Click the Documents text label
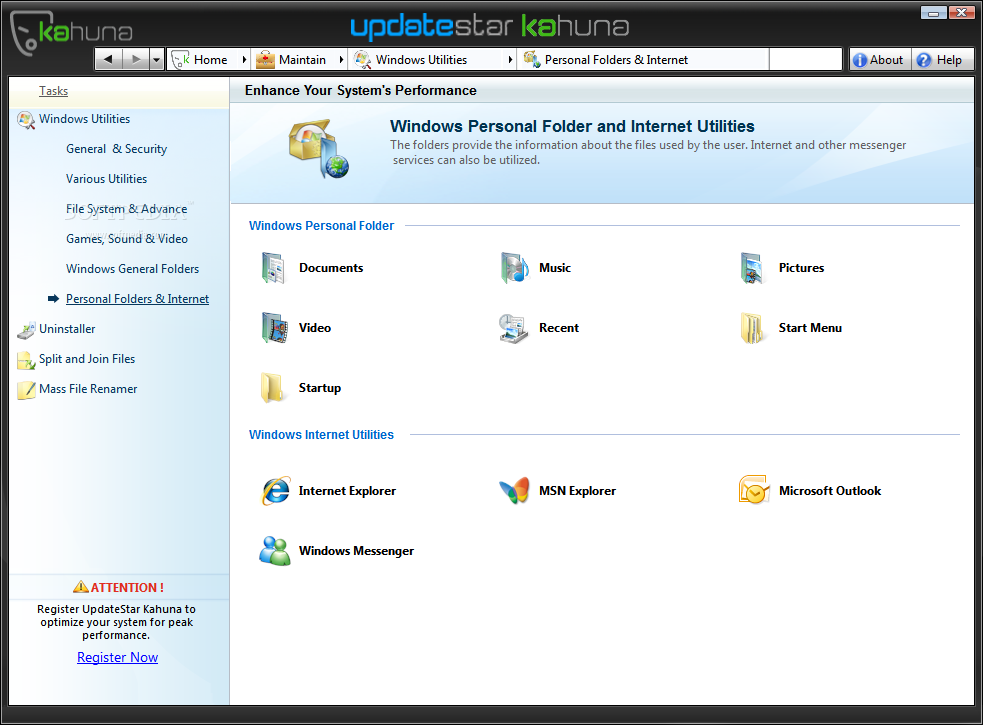 click(x=331, y=268)
